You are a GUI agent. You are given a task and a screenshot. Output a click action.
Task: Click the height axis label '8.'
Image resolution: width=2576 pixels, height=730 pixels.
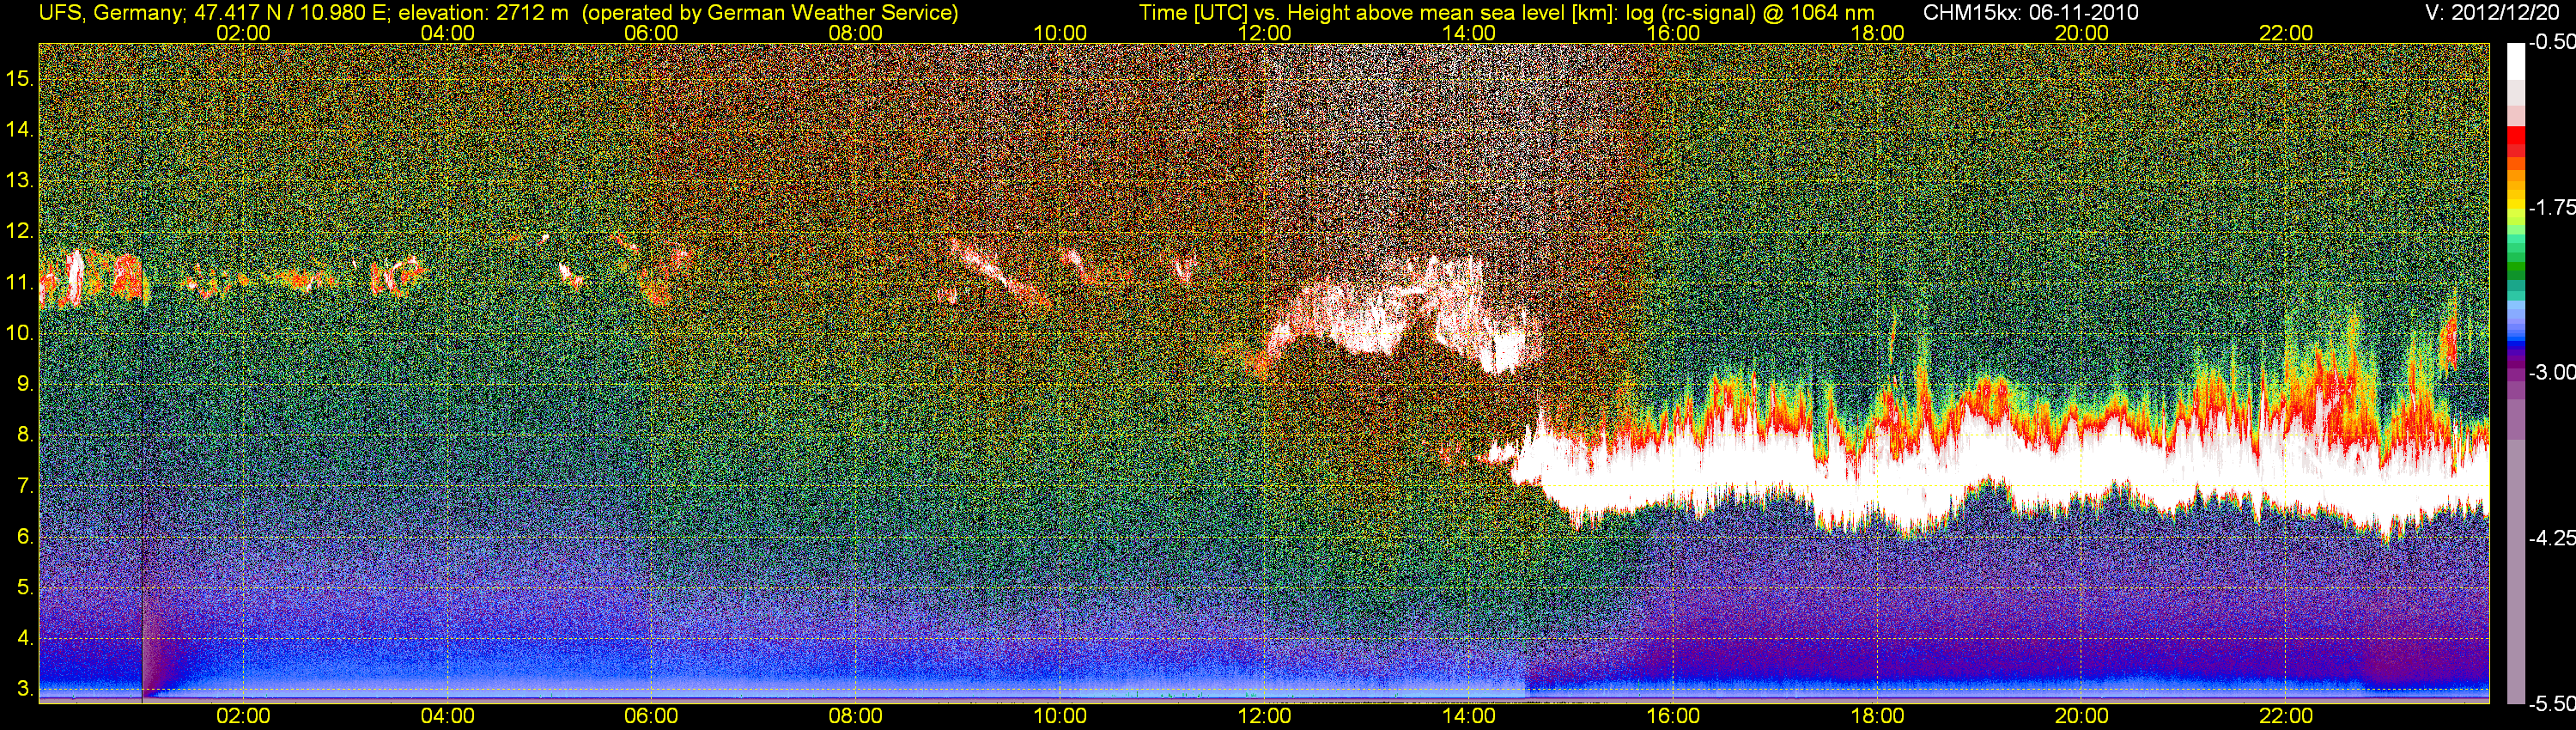click(25, 435)
